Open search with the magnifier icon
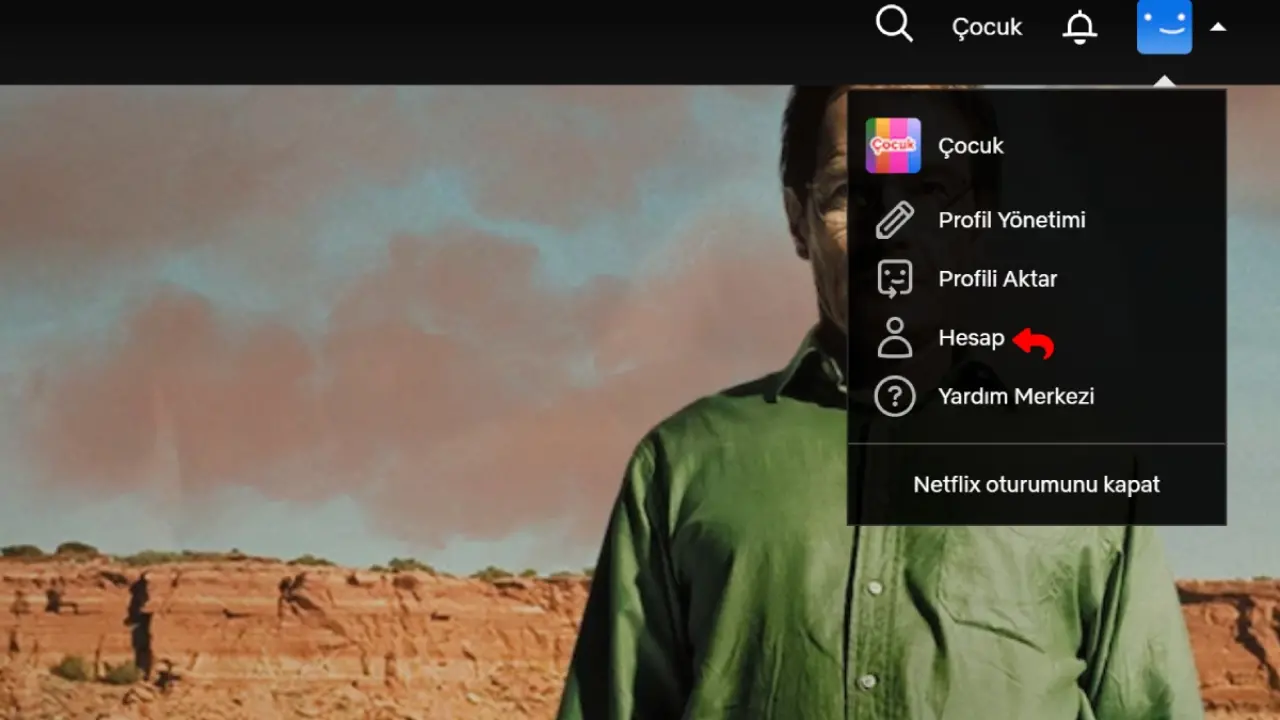Image resolution: width=1280 pixels, height=720 pixels. click(894, 24)
